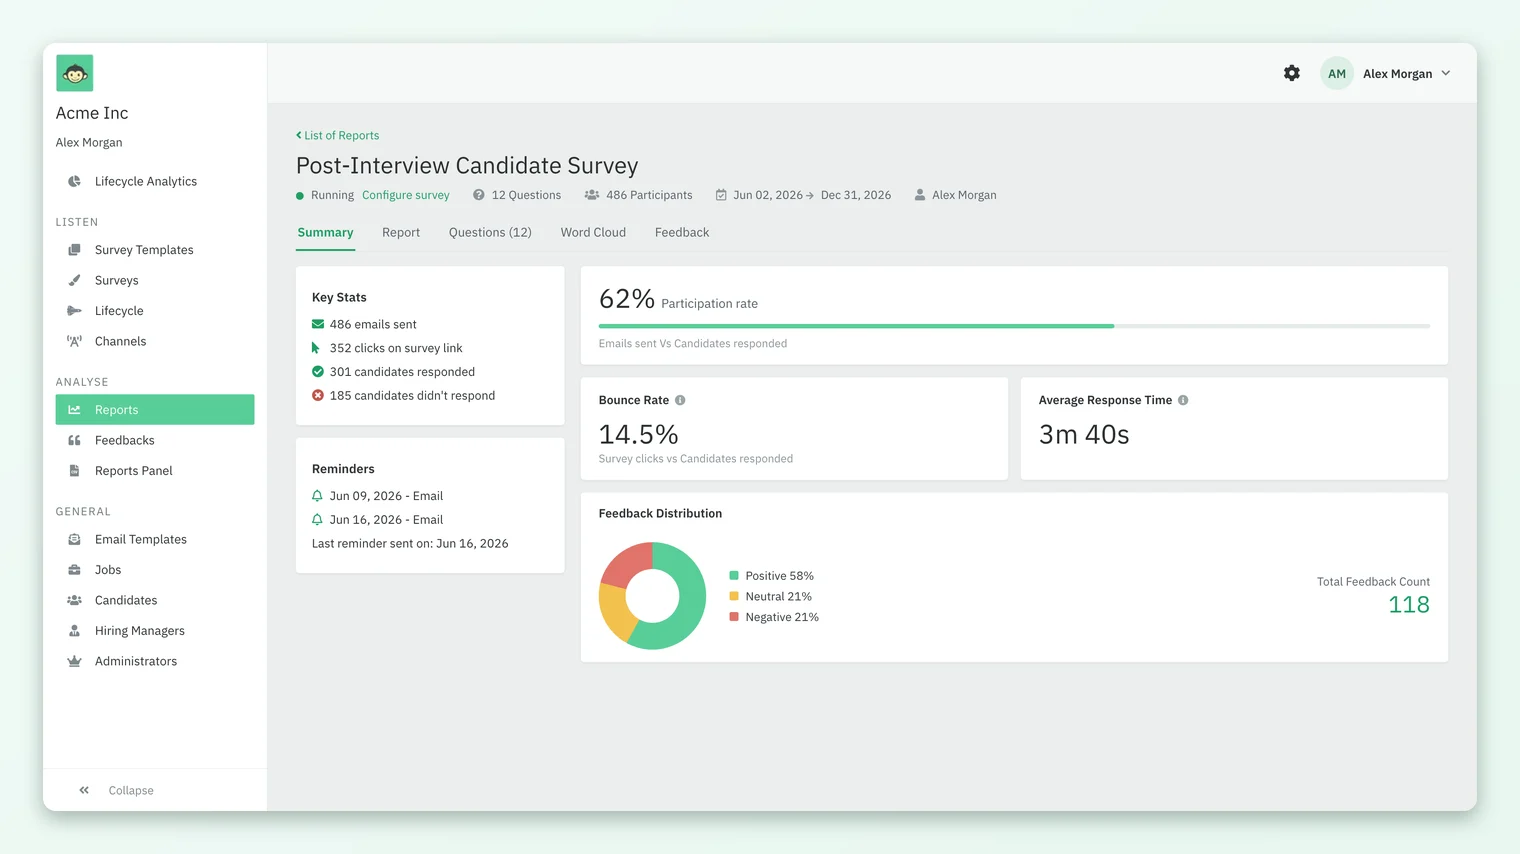Open Reports in the sidebar
1520x854 pixels.
[155, 410]
